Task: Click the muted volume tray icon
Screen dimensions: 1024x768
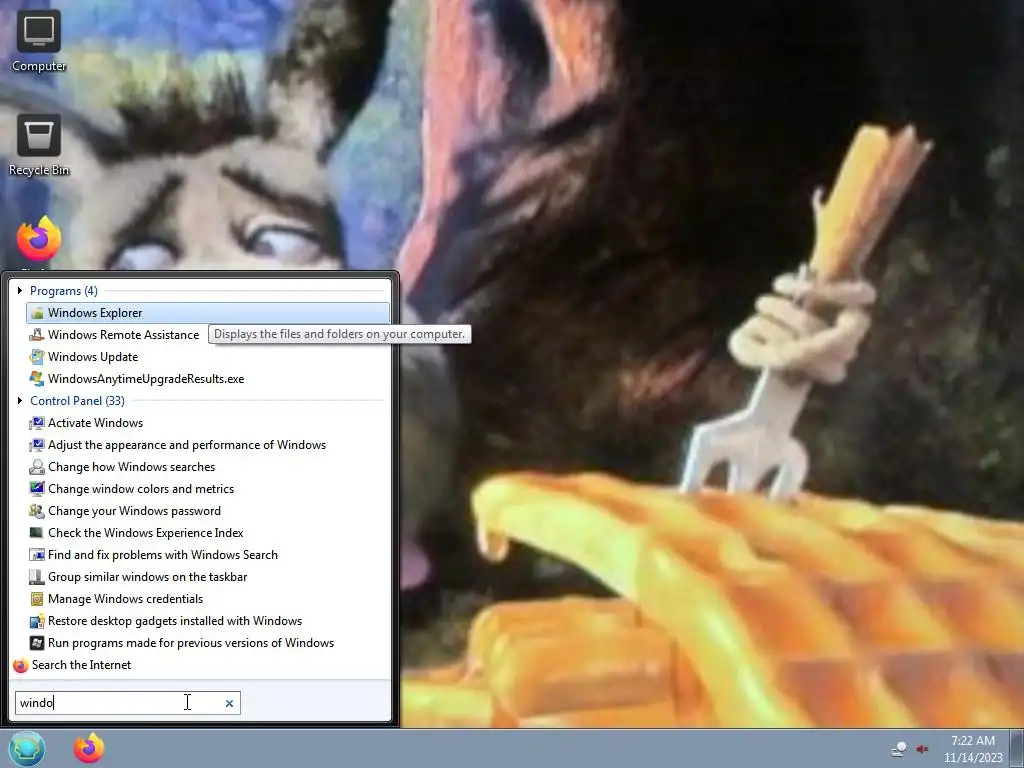Action: (923, 749)
